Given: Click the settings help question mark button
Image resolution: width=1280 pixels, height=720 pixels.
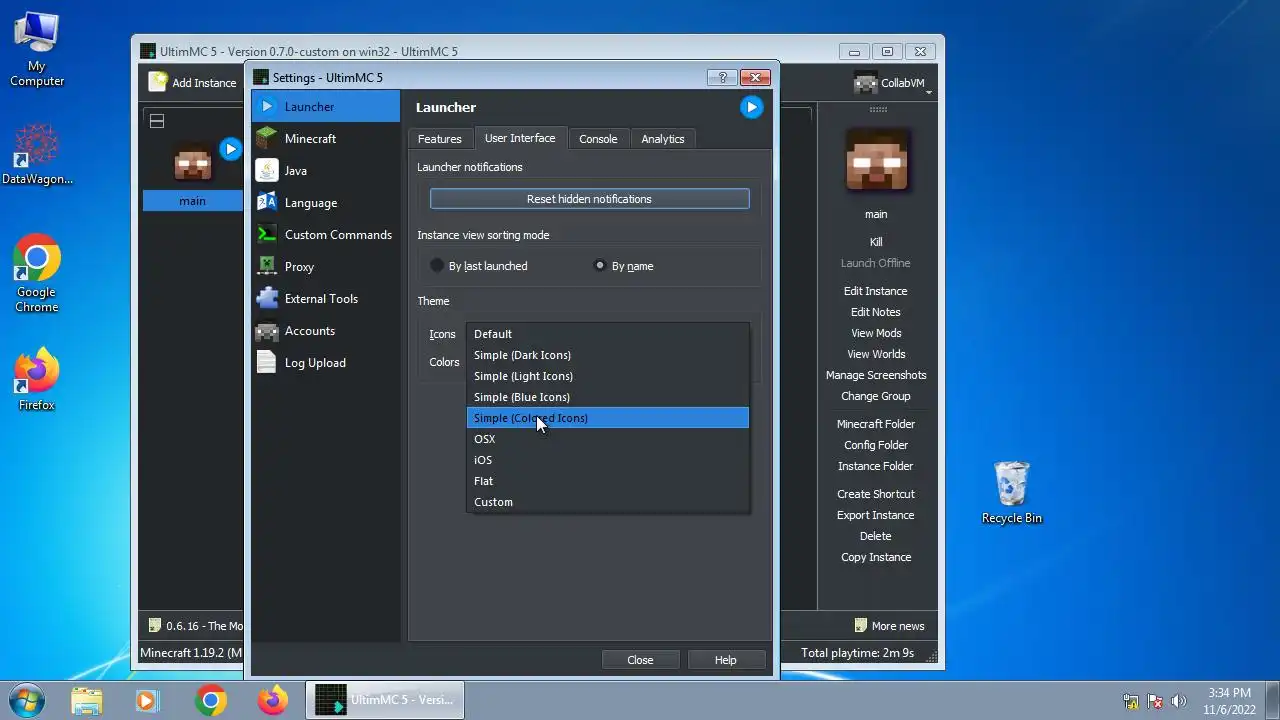Looking at the screenshot, I should tap(722, 77).
